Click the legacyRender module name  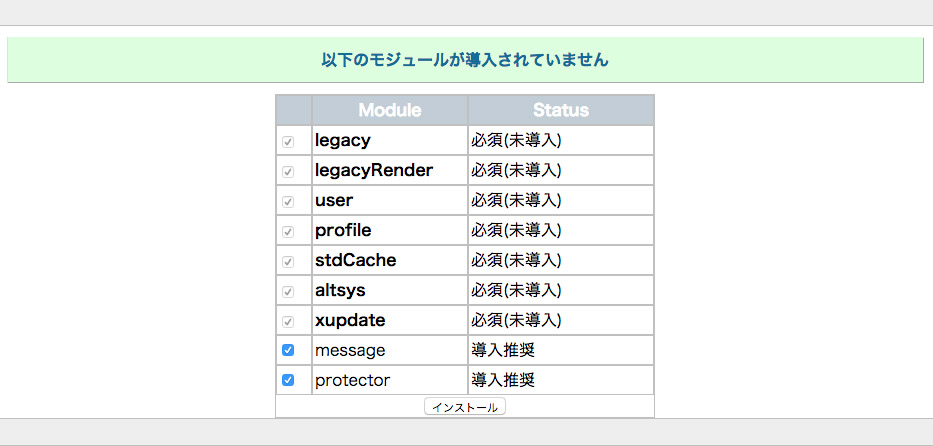coord(373,171)
